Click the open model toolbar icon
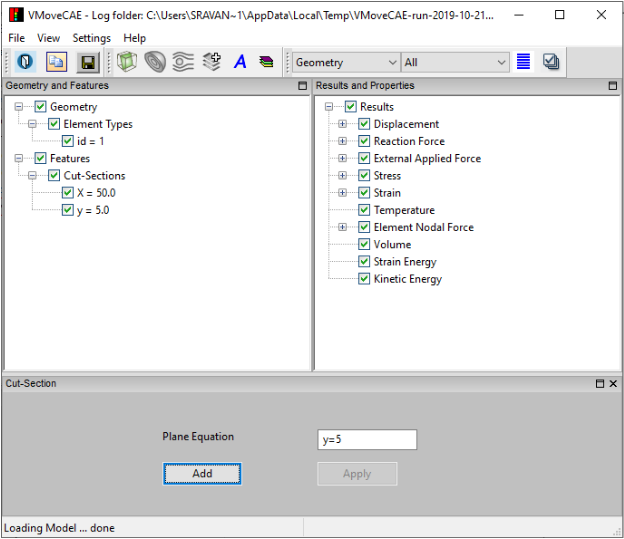Viewport: 624px width, 539px height. [x=25, y=62]
